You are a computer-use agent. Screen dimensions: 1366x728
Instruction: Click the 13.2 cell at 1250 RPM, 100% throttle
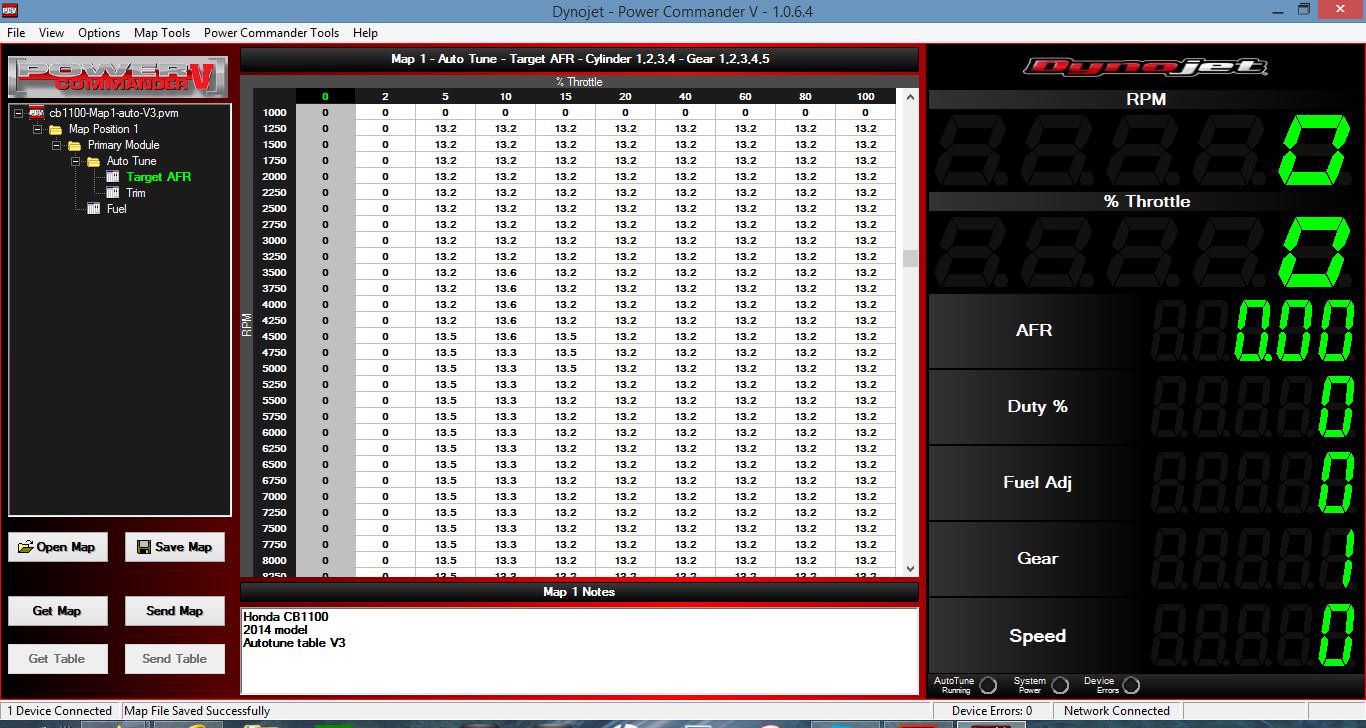pos(865,129)
